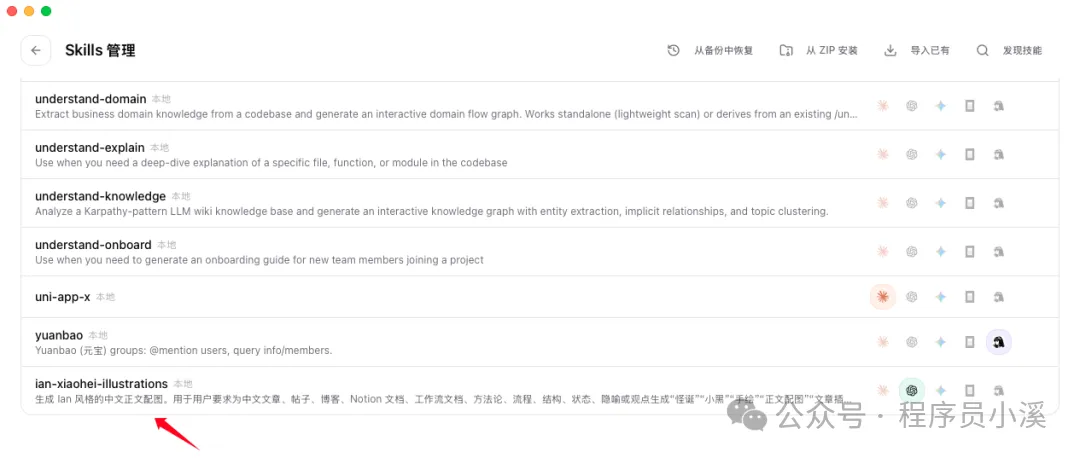Disable highlighted OpenAI toggle for ian-xiaohei-illustrations

(912, 391)
